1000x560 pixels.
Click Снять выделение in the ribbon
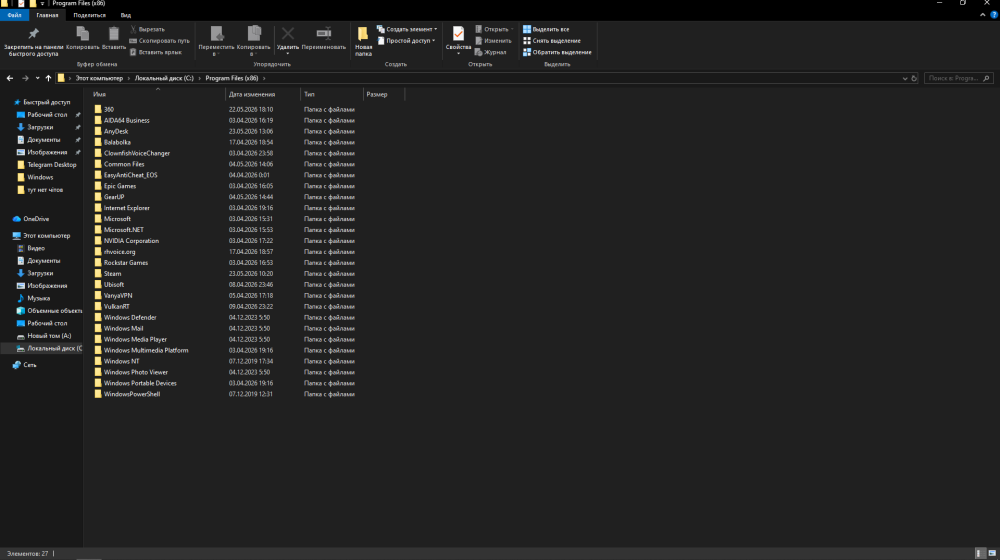point(552,41)
